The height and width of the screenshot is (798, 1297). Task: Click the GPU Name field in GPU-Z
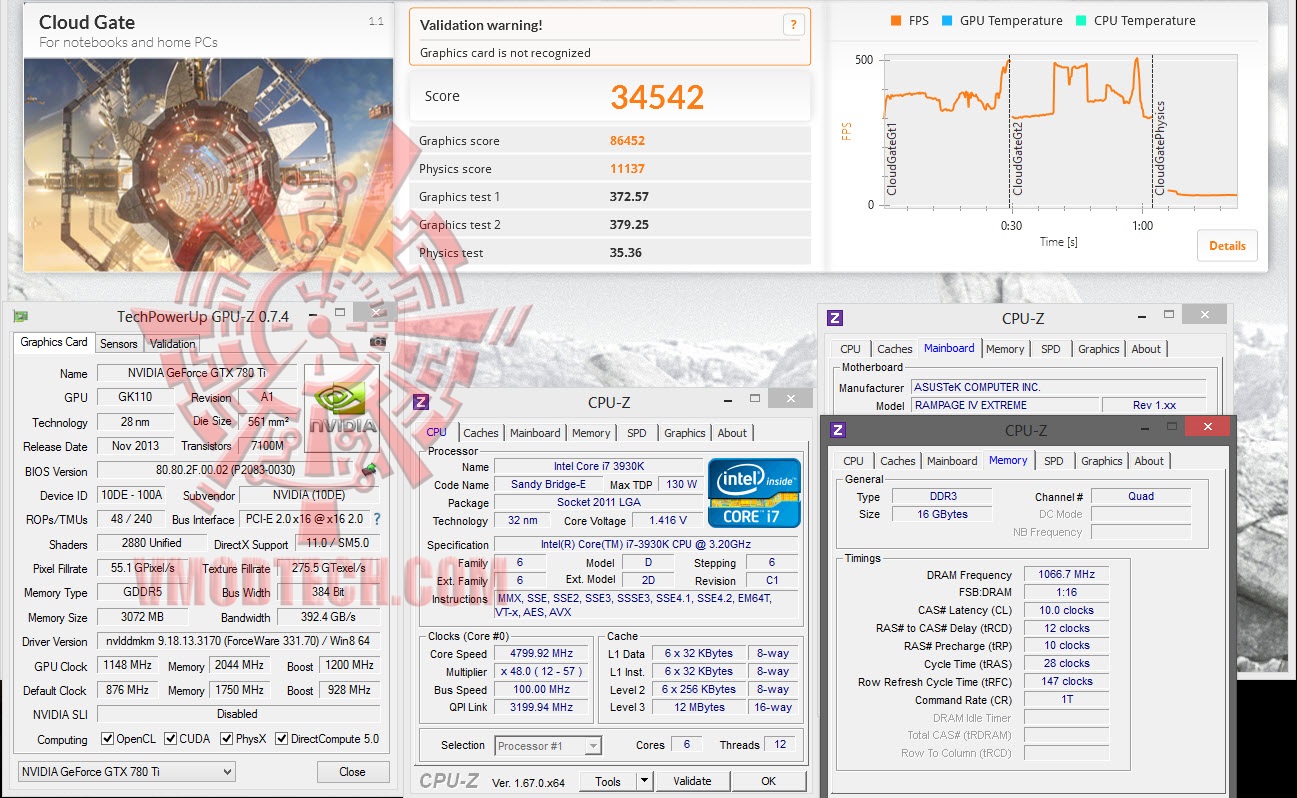pos(197,373)
